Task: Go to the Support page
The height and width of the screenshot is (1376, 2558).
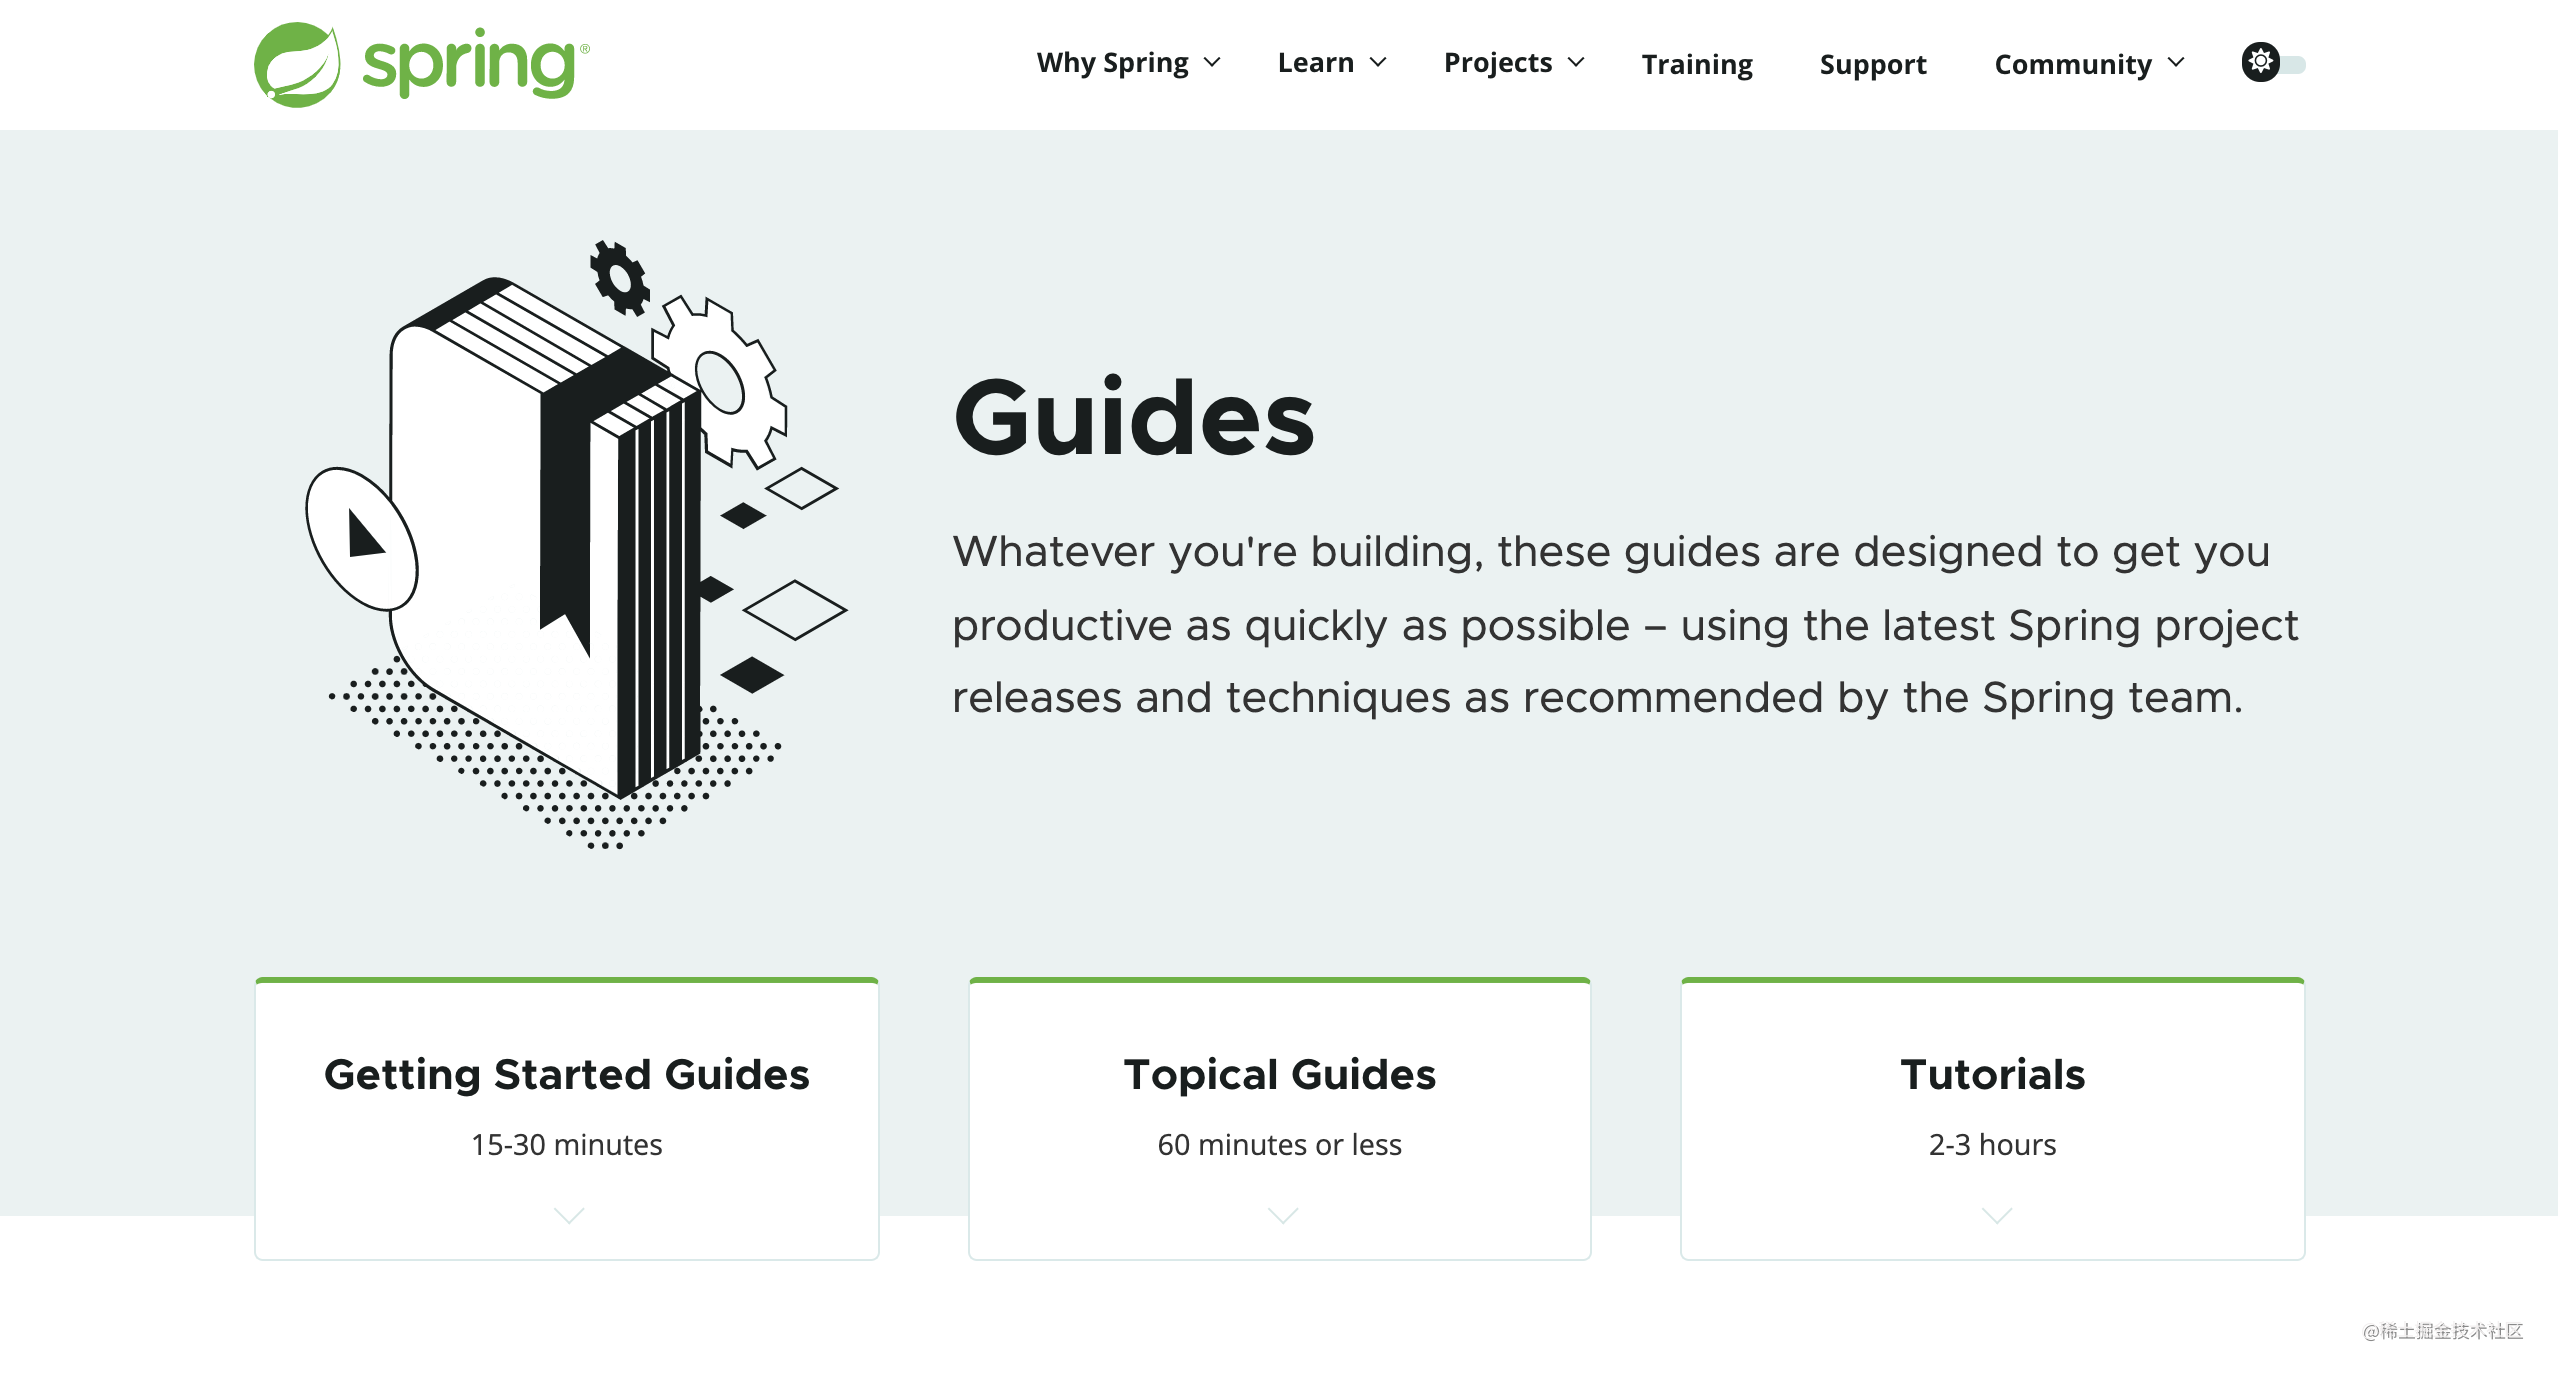Action: 1873,64
